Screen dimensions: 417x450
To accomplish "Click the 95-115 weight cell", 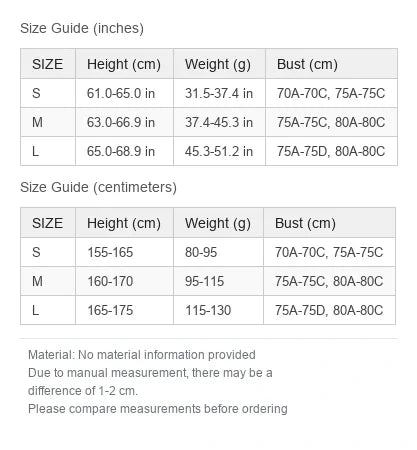I will (x=218, y=281).
